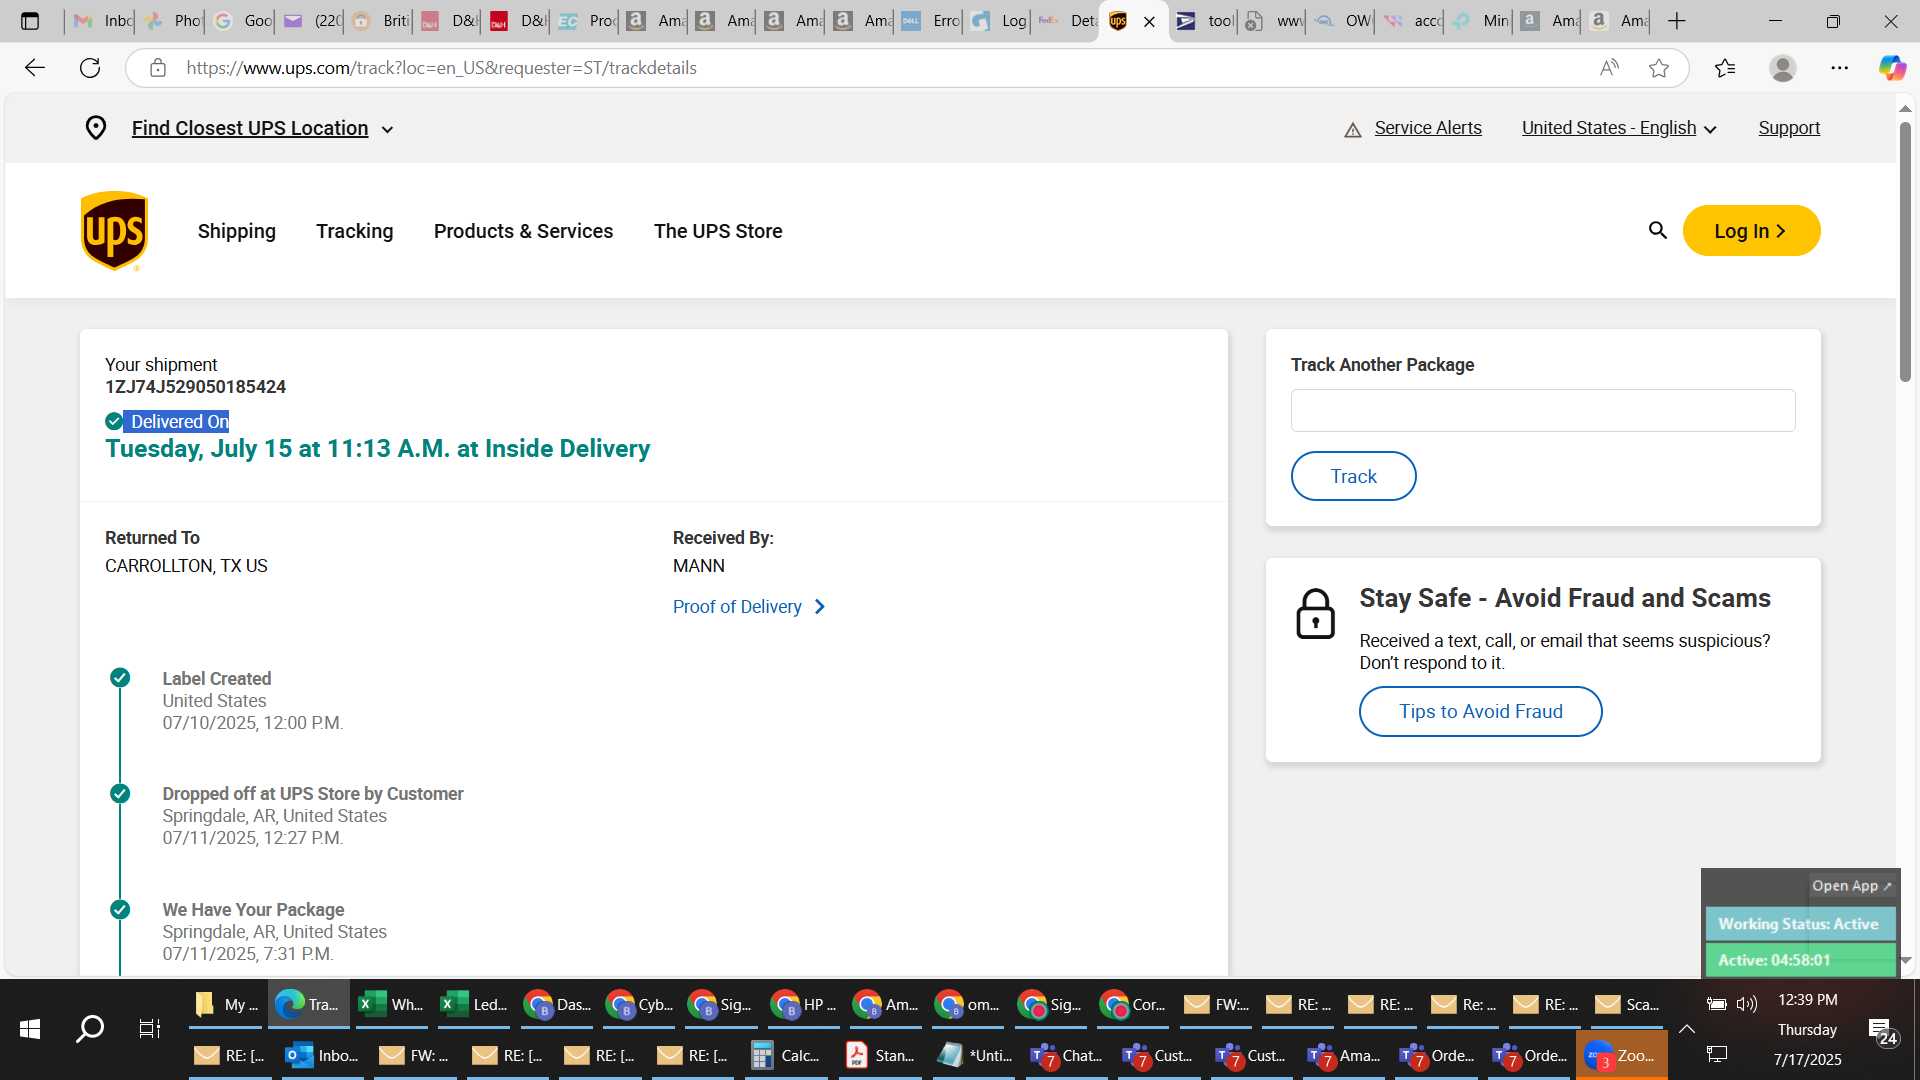The image size is (1920, 1080).
Task: Click the Delivered green checkmark icon
Action: tap(114, 421)
